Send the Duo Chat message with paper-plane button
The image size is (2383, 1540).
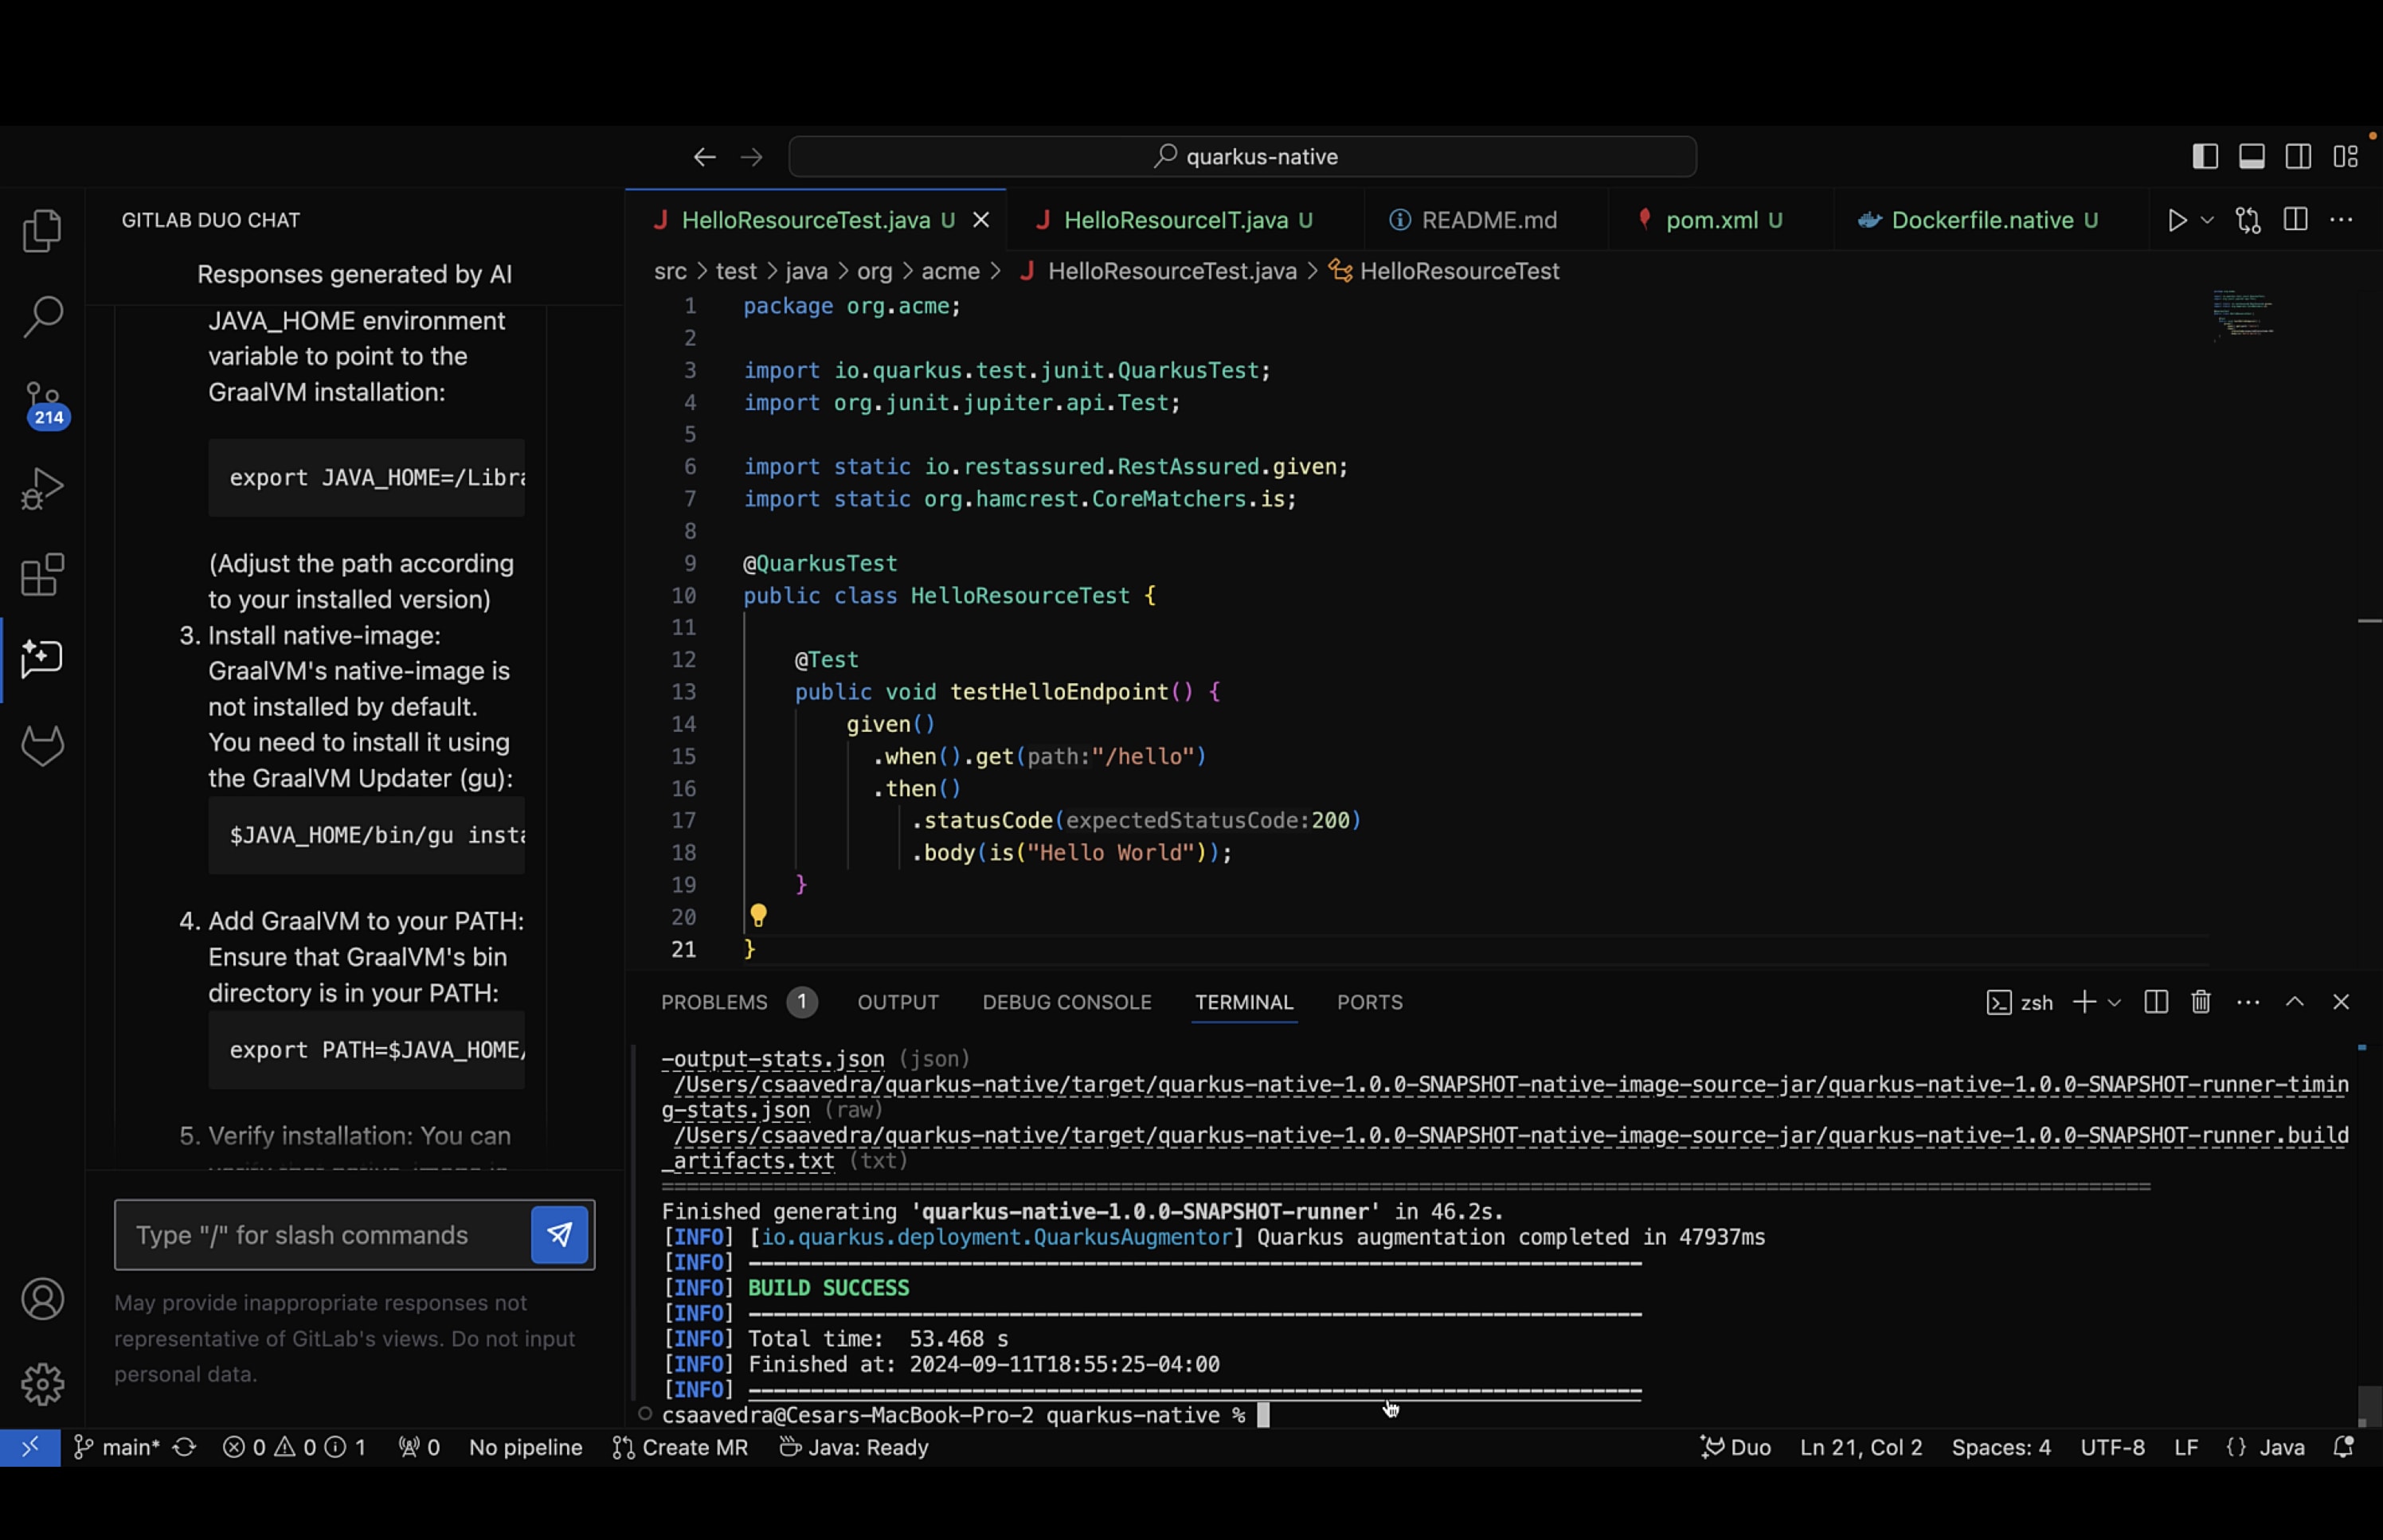(x=559, y=1234)
